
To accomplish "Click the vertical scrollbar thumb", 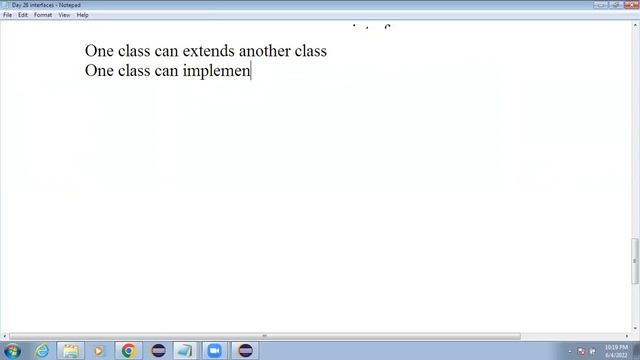I will pyautogui.click(x=635, y=261).
